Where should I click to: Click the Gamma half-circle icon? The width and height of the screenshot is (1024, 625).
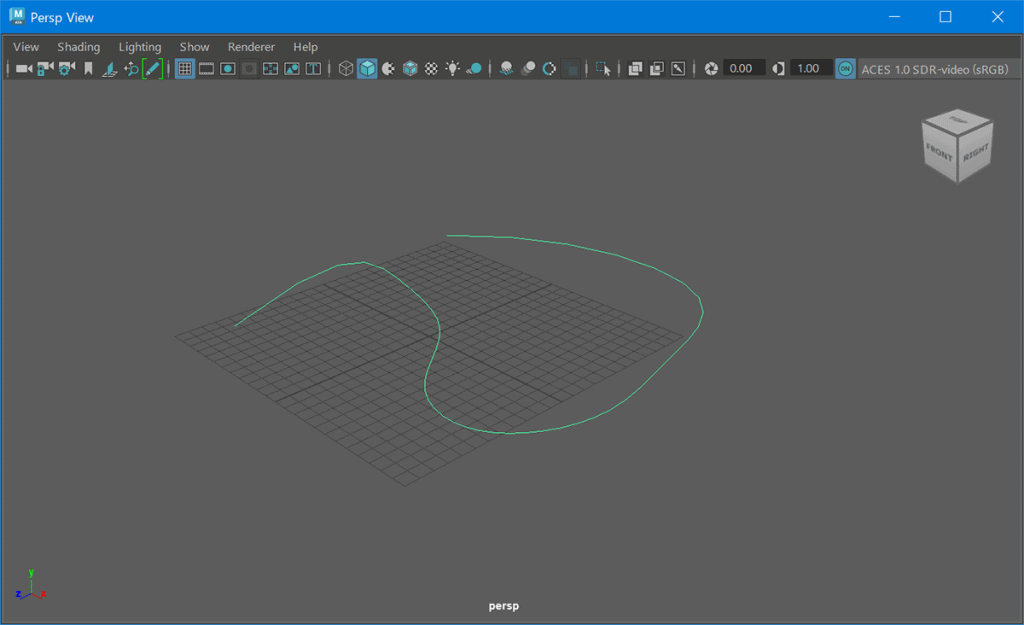pos(778,69)
